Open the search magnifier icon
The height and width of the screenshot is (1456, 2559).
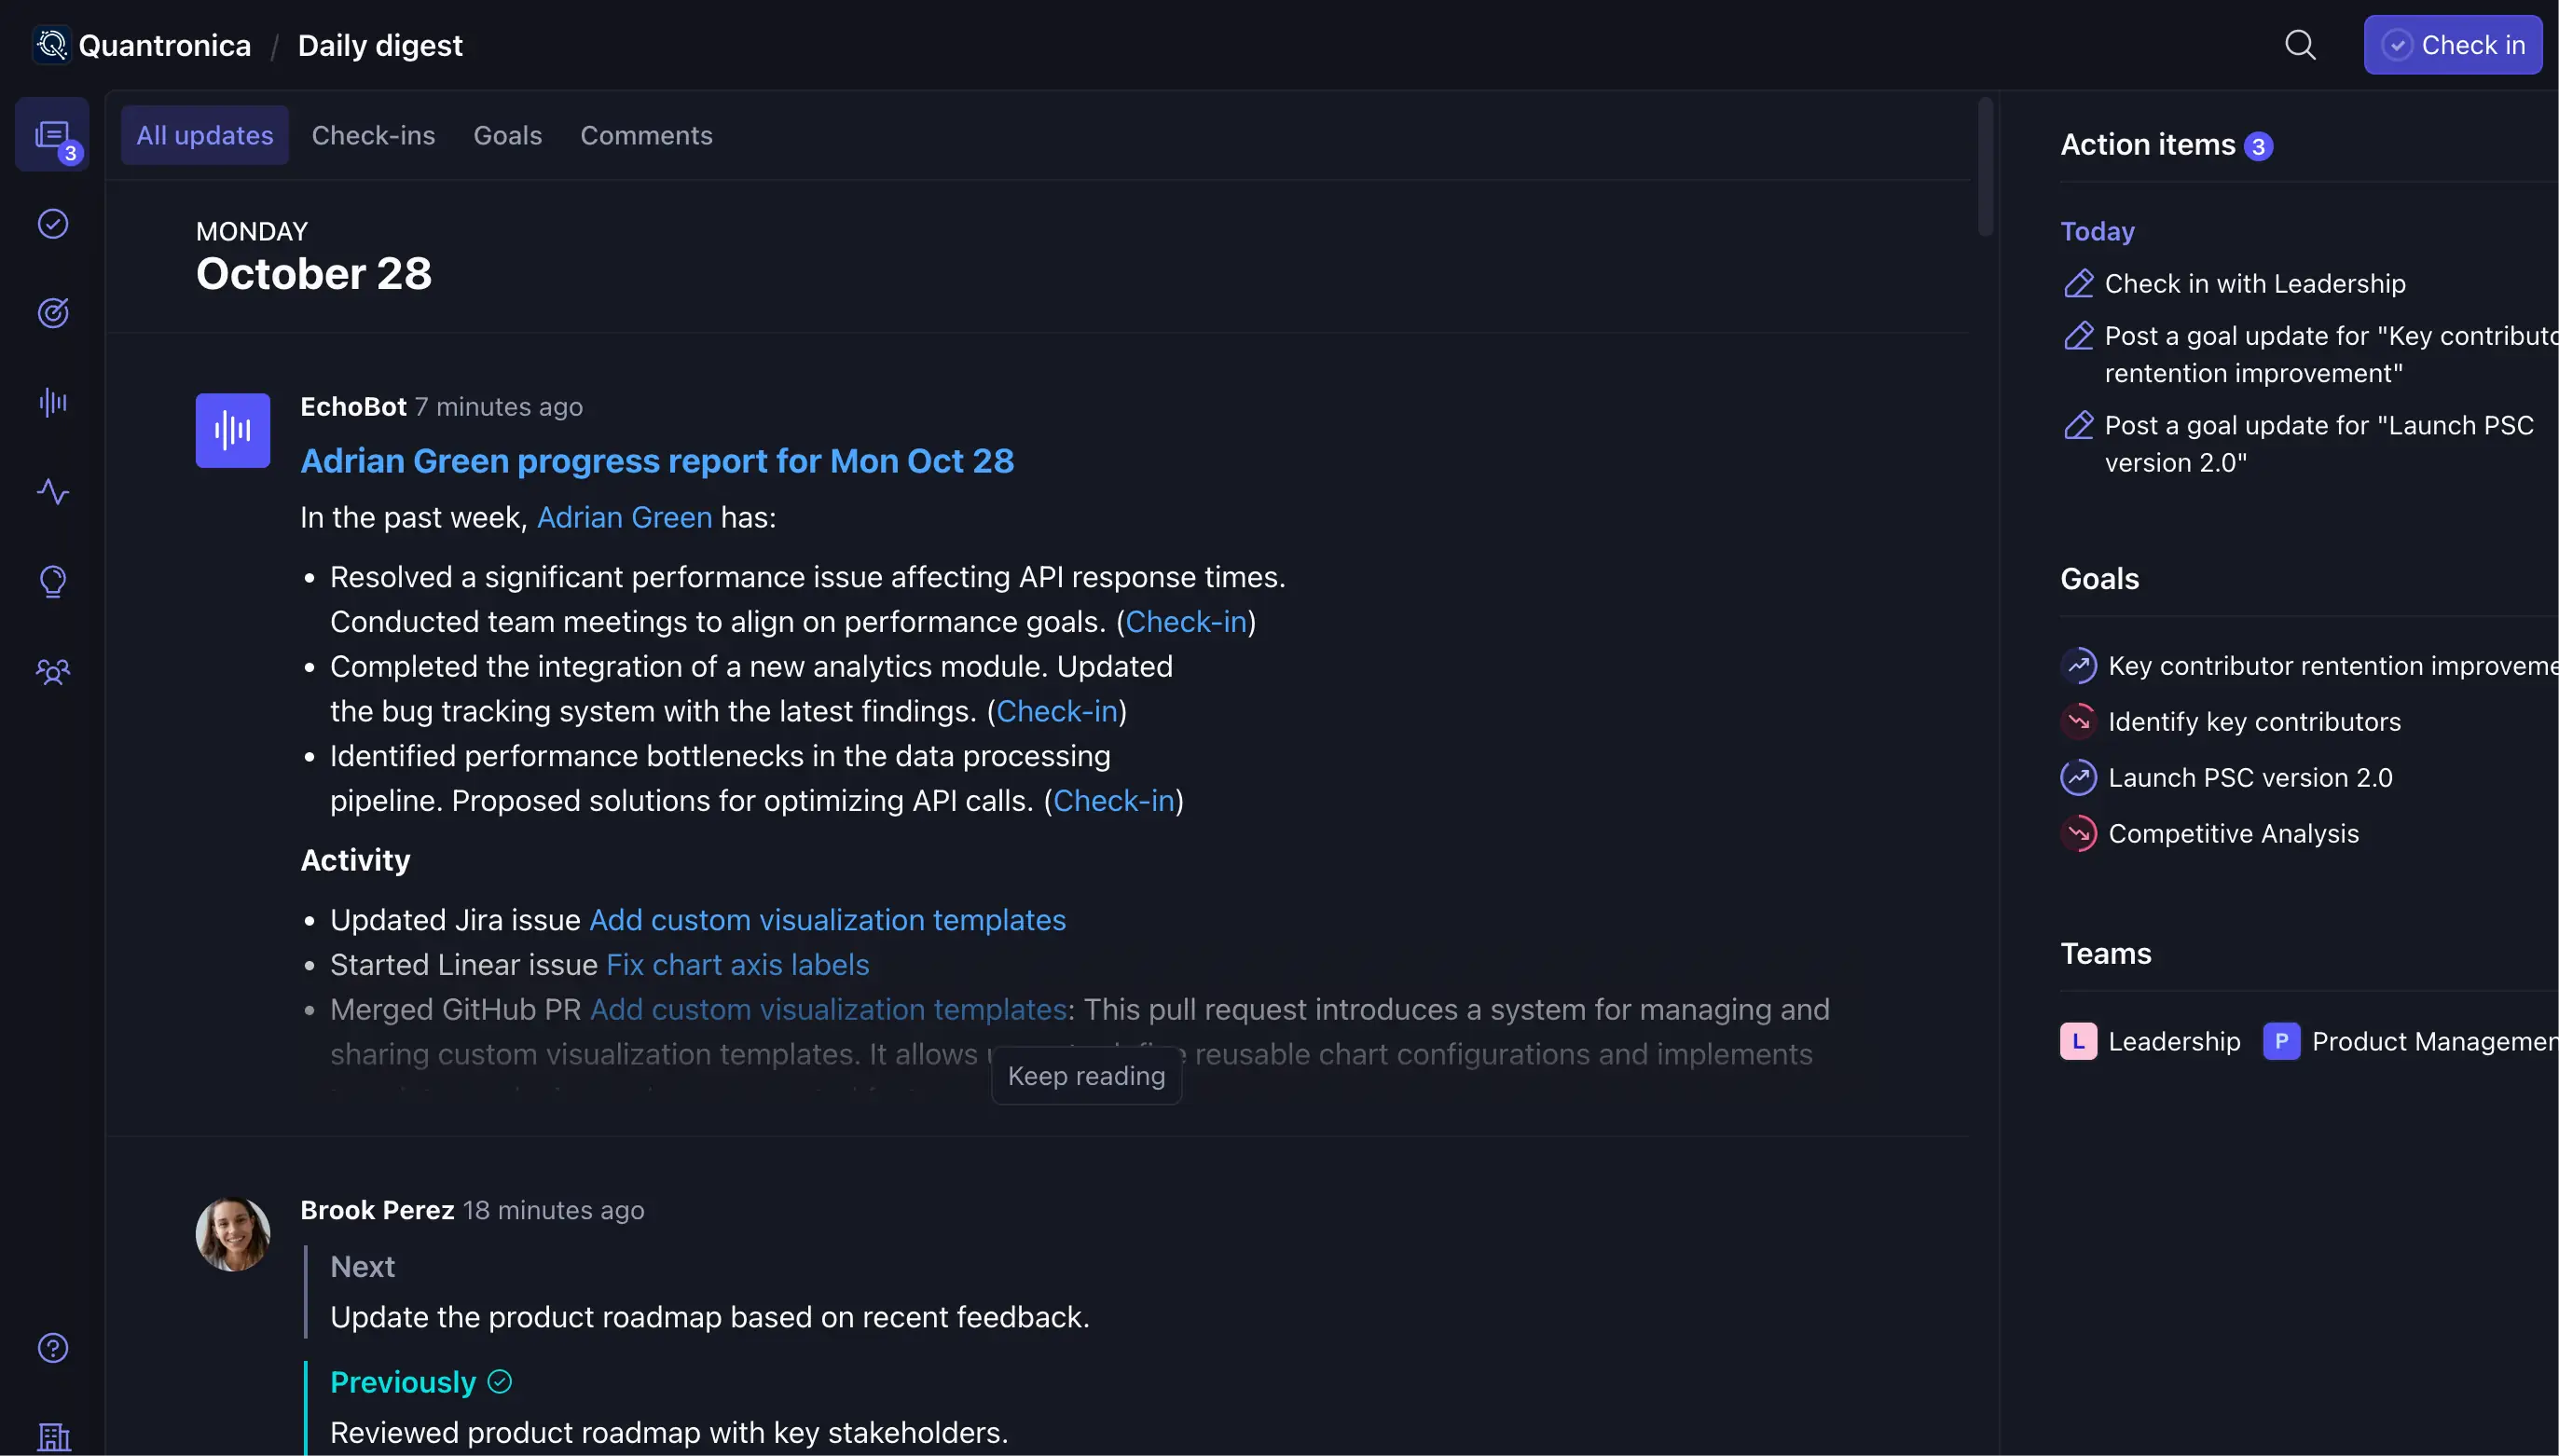(x=2300, y=45)
